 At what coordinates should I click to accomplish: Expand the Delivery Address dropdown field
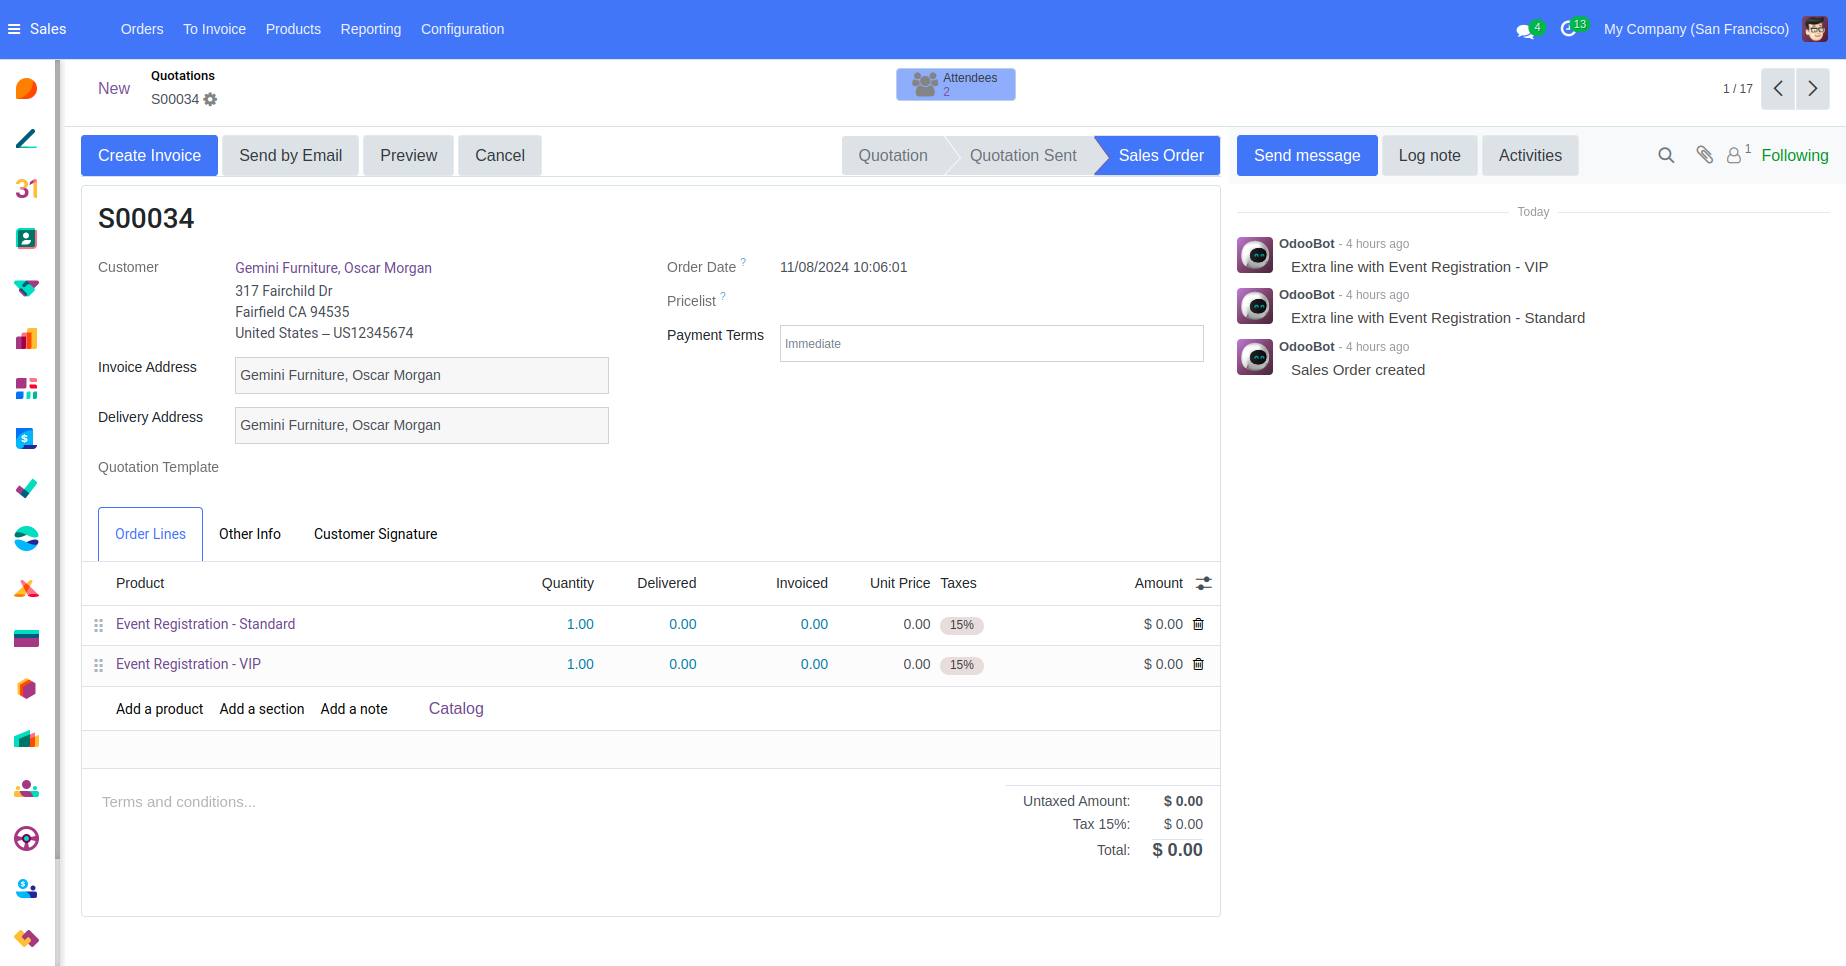tap(421, 425)
